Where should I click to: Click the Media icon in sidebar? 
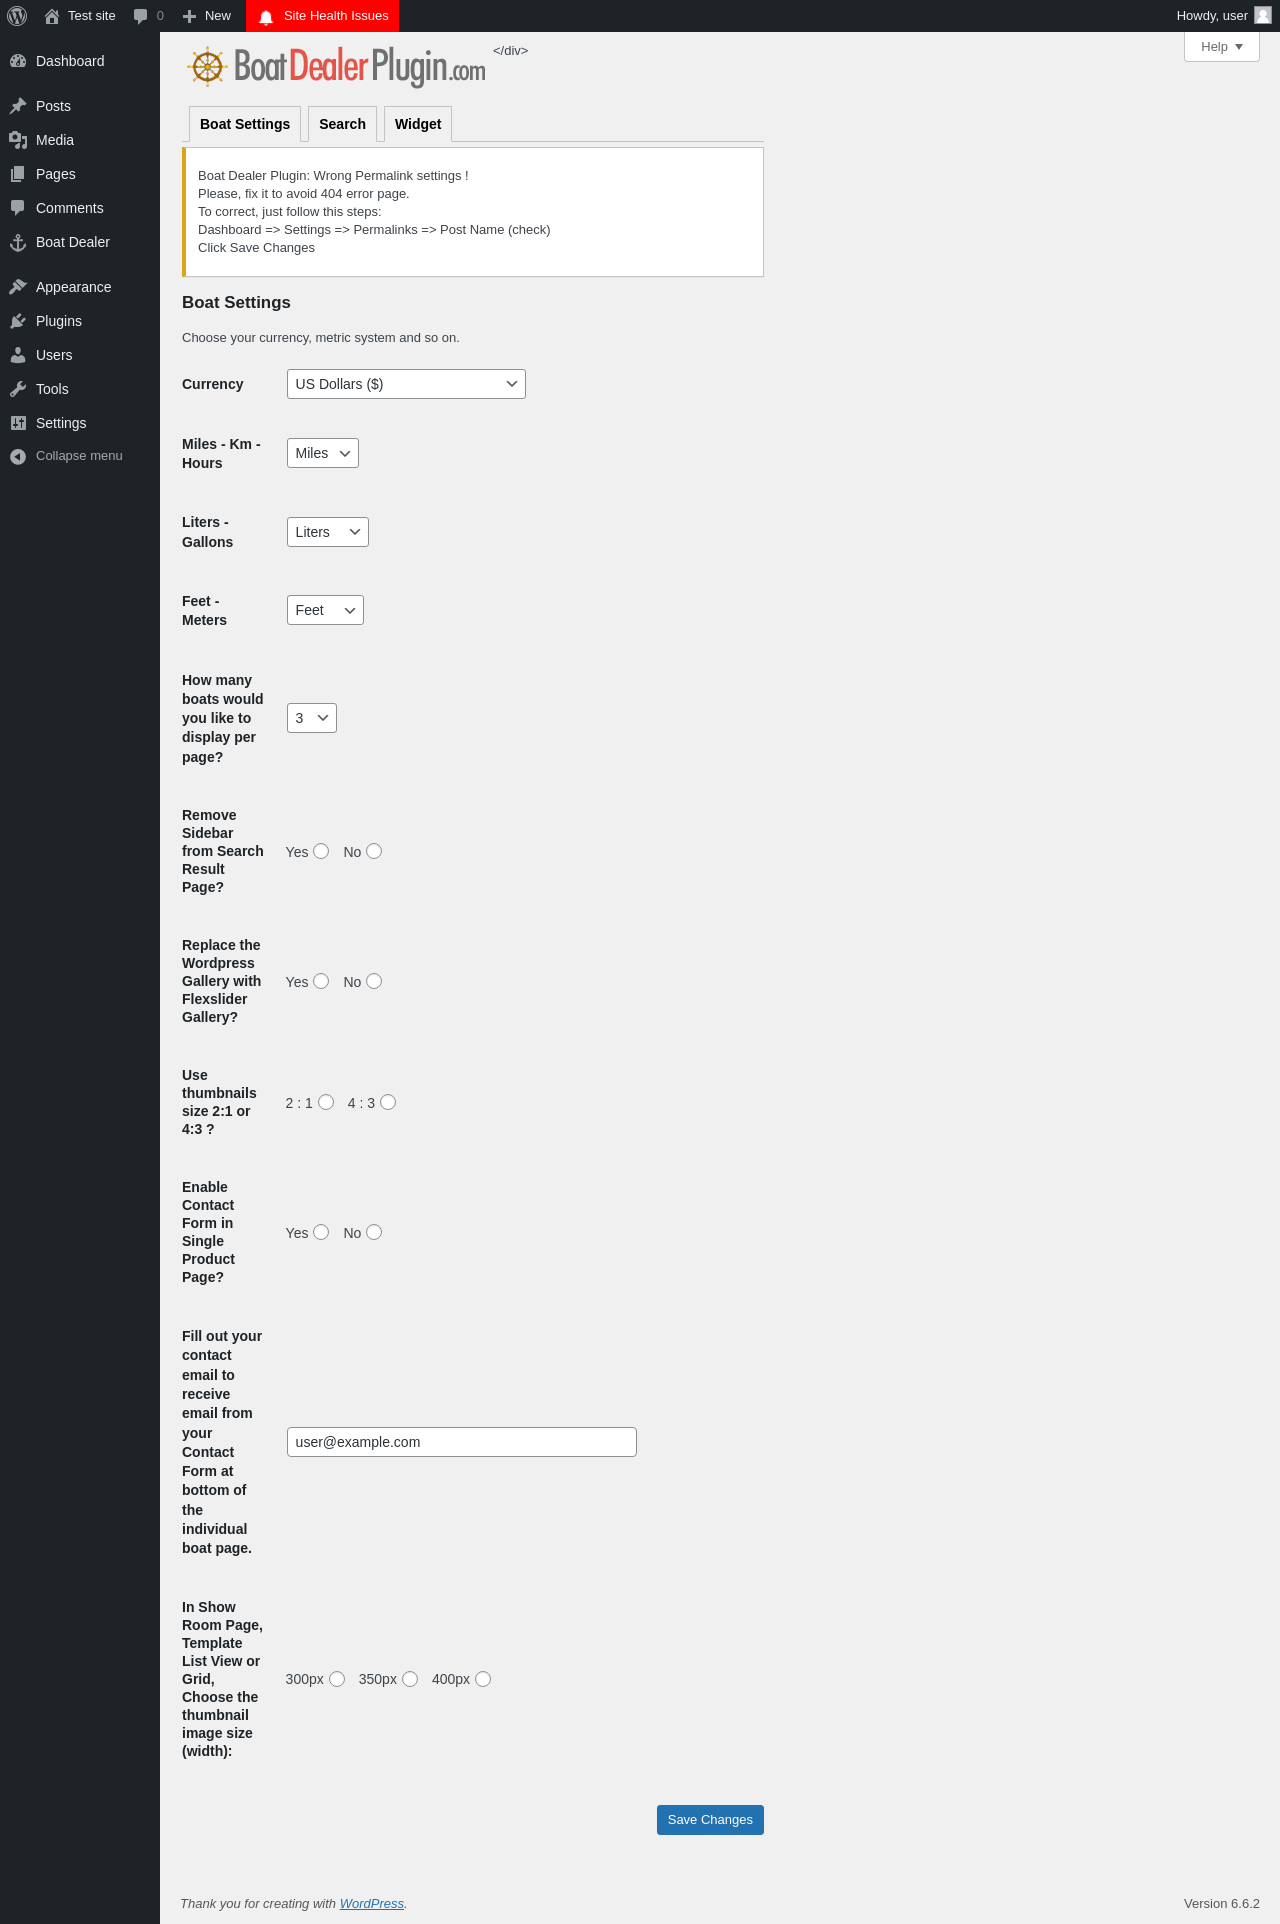[18, 140]
